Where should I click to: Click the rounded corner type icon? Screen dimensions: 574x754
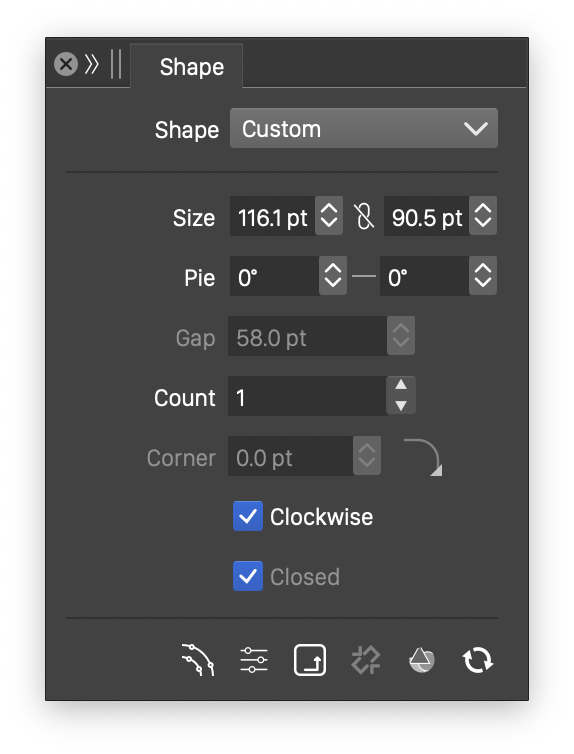(423, 457)
